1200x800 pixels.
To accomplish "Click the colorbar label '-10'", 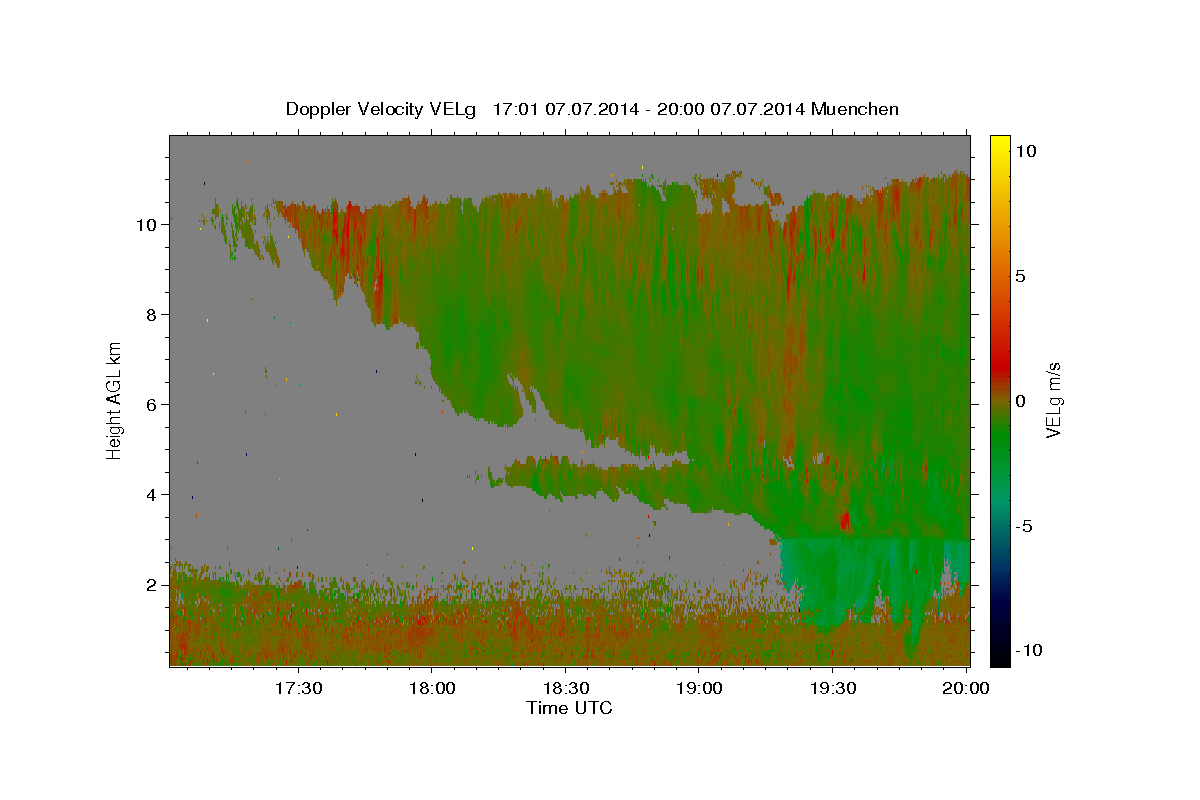I will [x=1029, y=650].
